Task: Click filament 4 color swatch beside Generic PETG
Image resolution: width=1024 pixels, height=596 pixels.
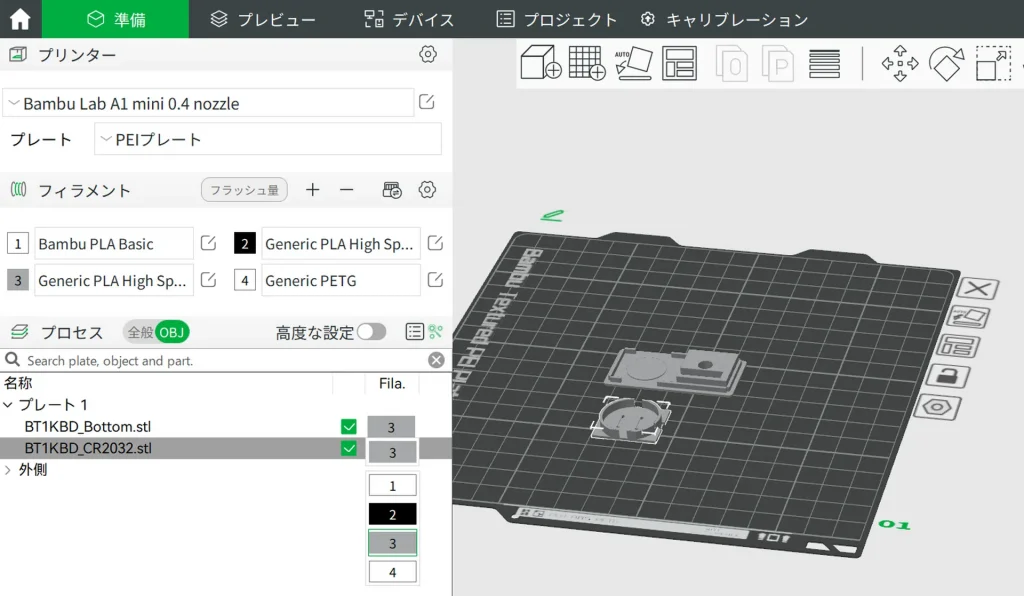Action: tap(245, 281)
